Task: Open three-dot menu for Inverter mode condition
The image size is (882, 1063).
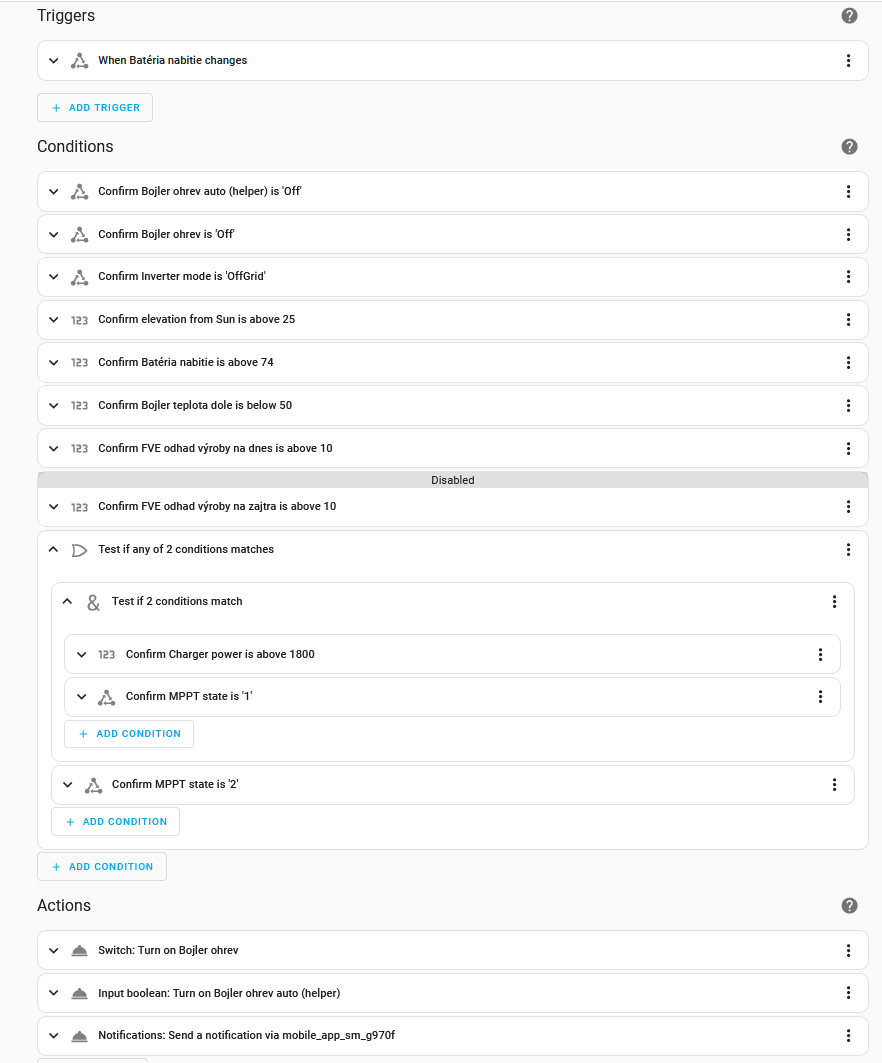Action: [x=848, y=277]
